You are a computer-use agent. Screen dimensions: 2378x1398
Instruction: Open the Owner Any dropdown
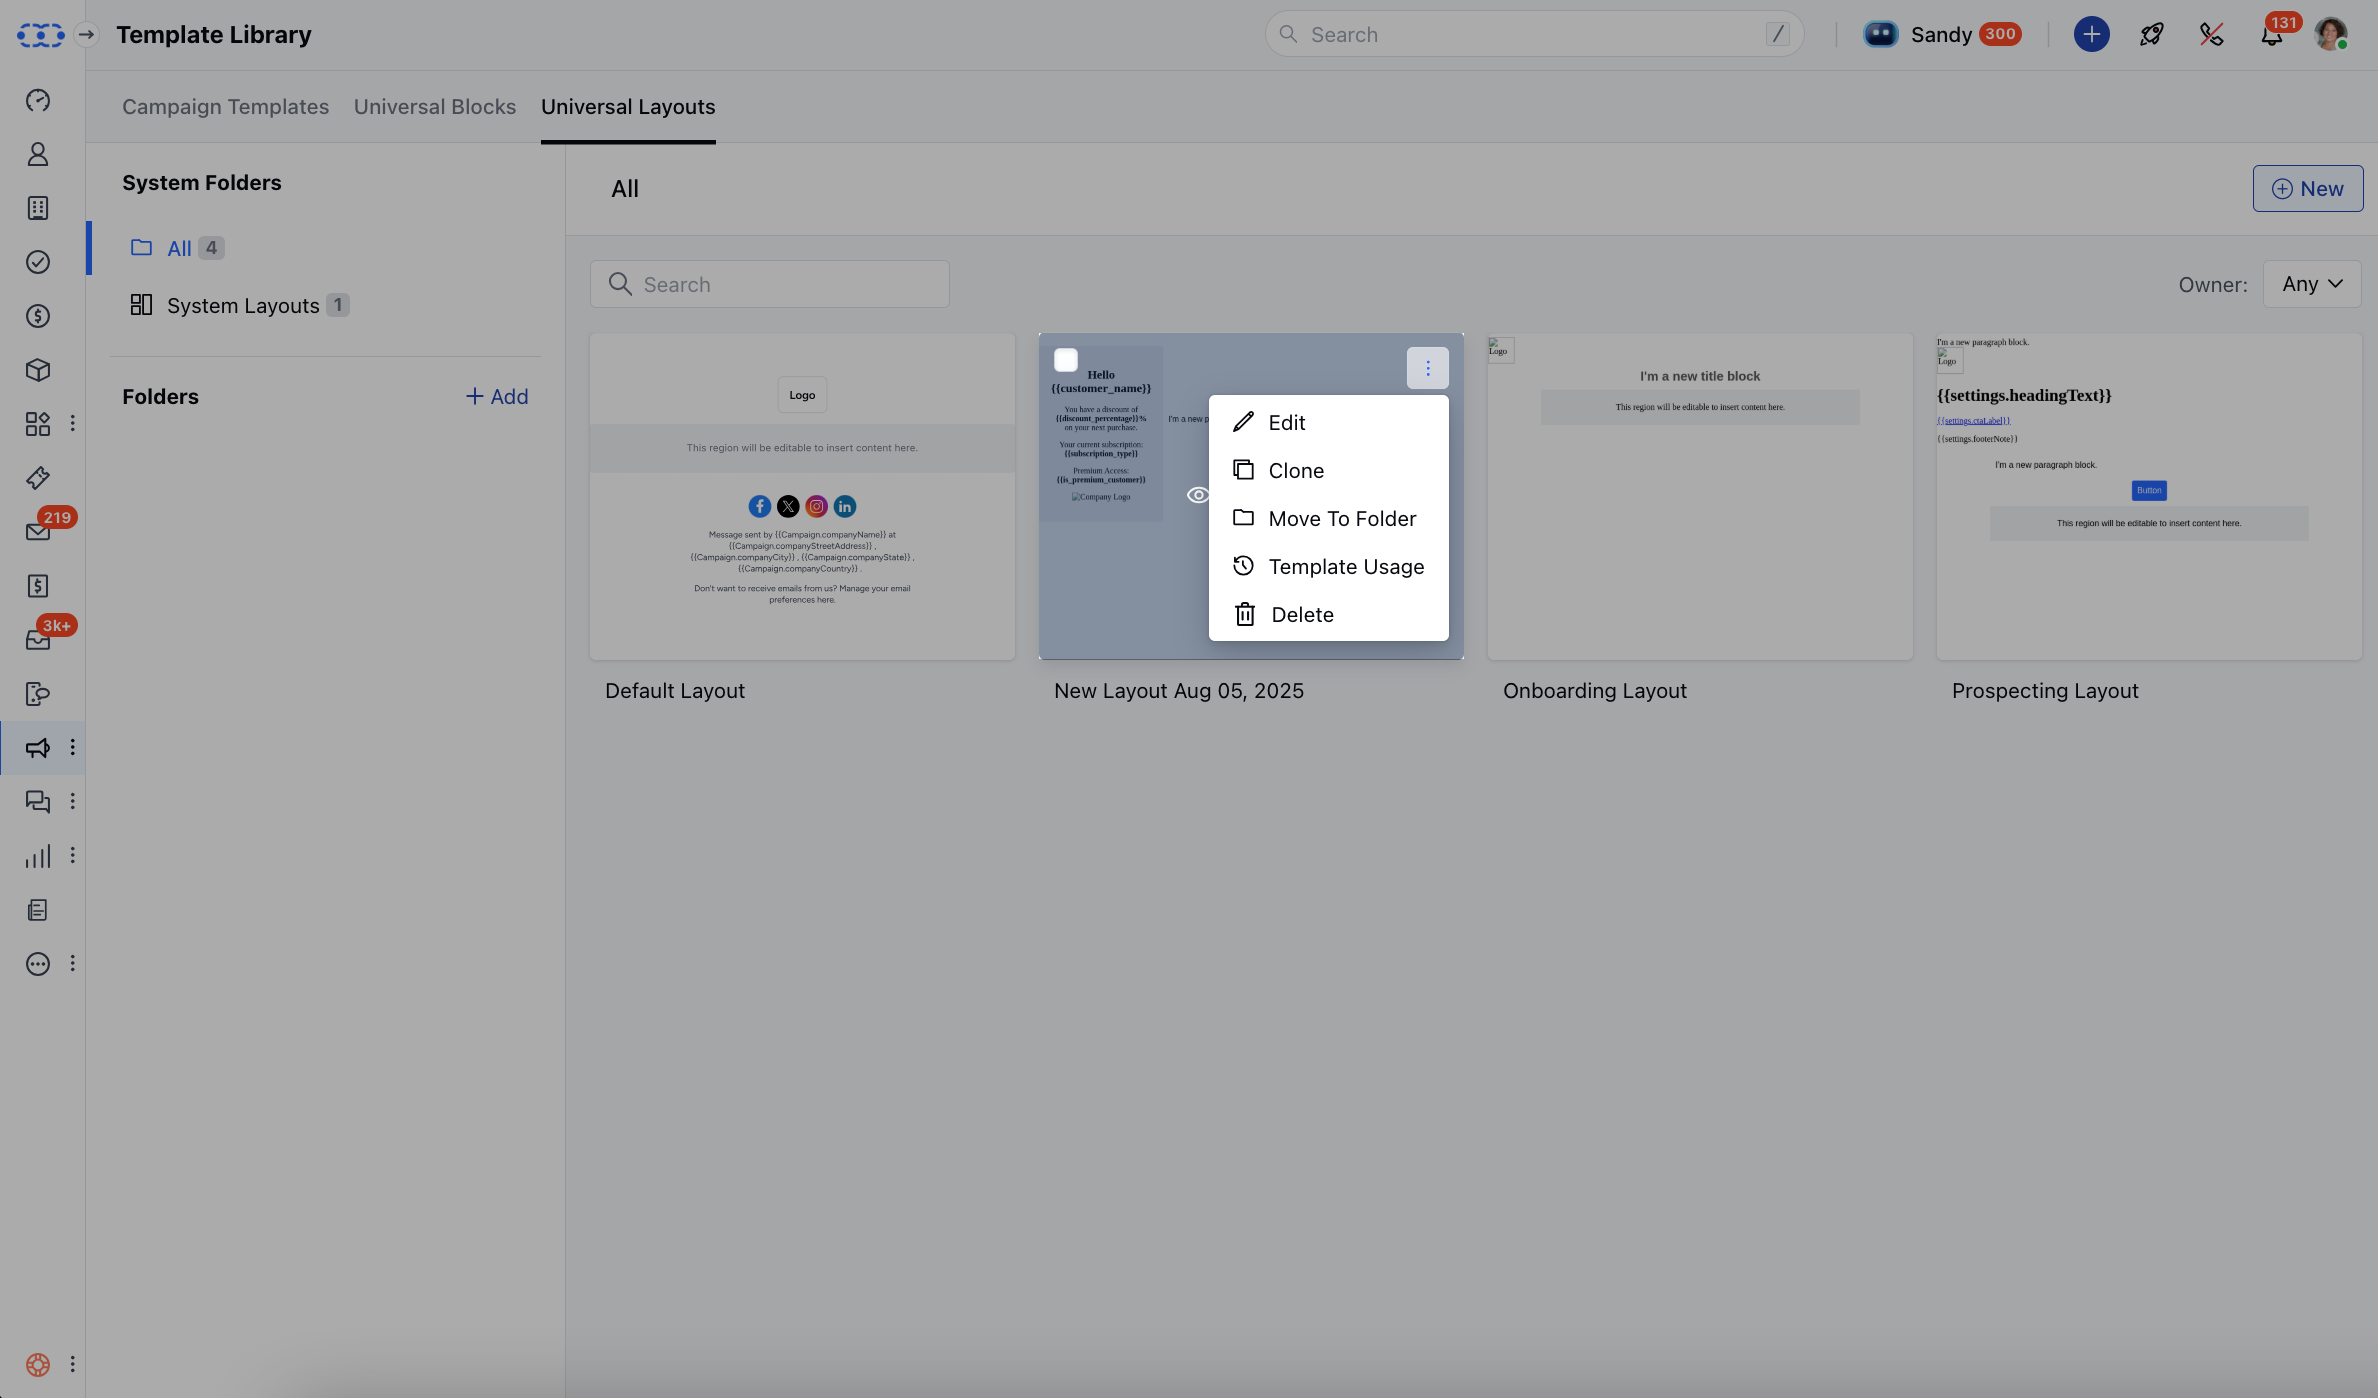click(x=2311, y=285)
